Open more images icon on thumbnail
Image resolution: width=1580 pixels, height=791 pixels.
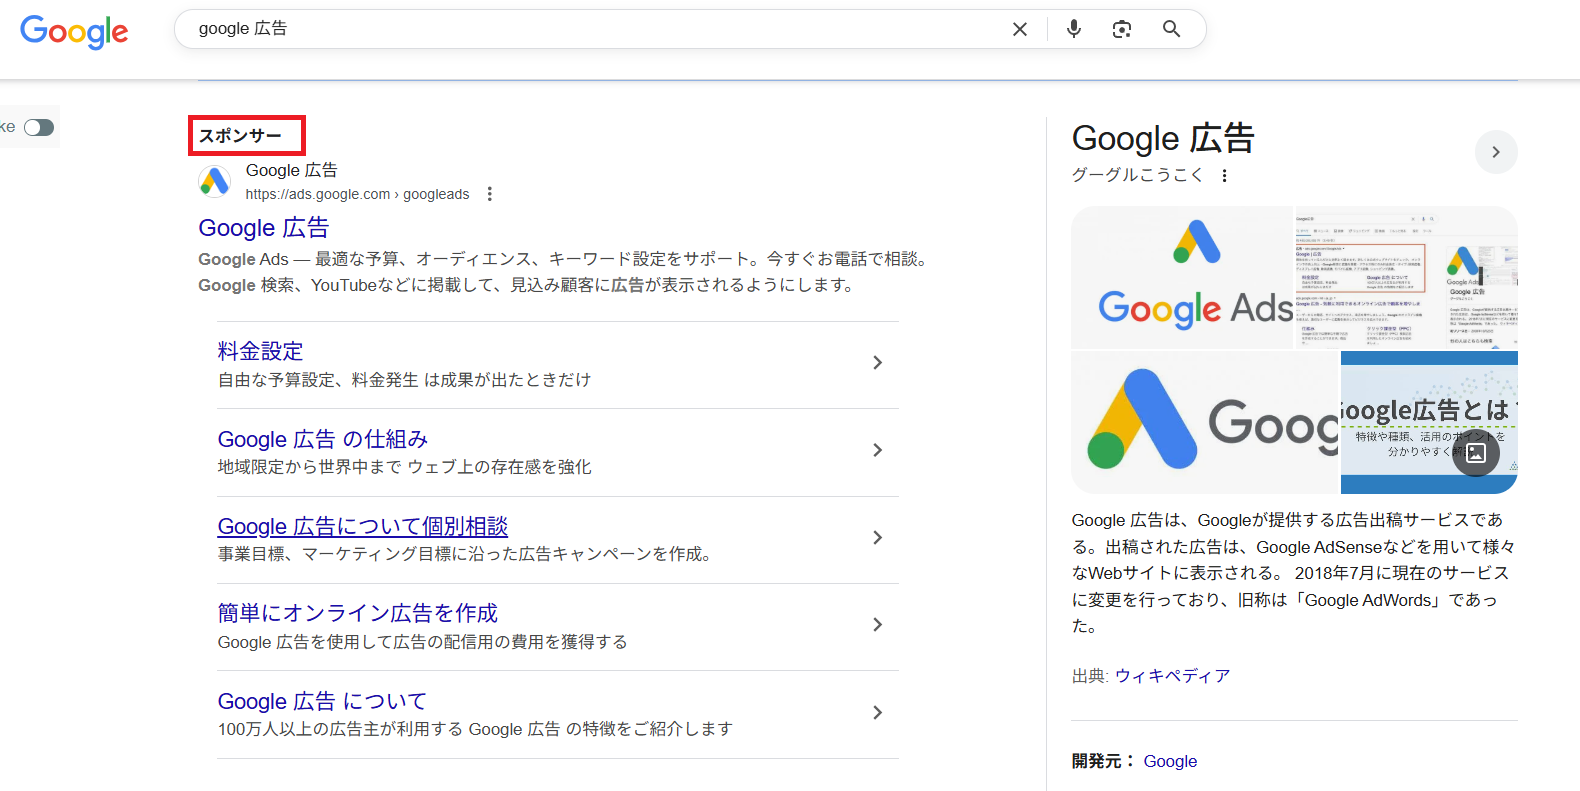[x=1475, y=453]
